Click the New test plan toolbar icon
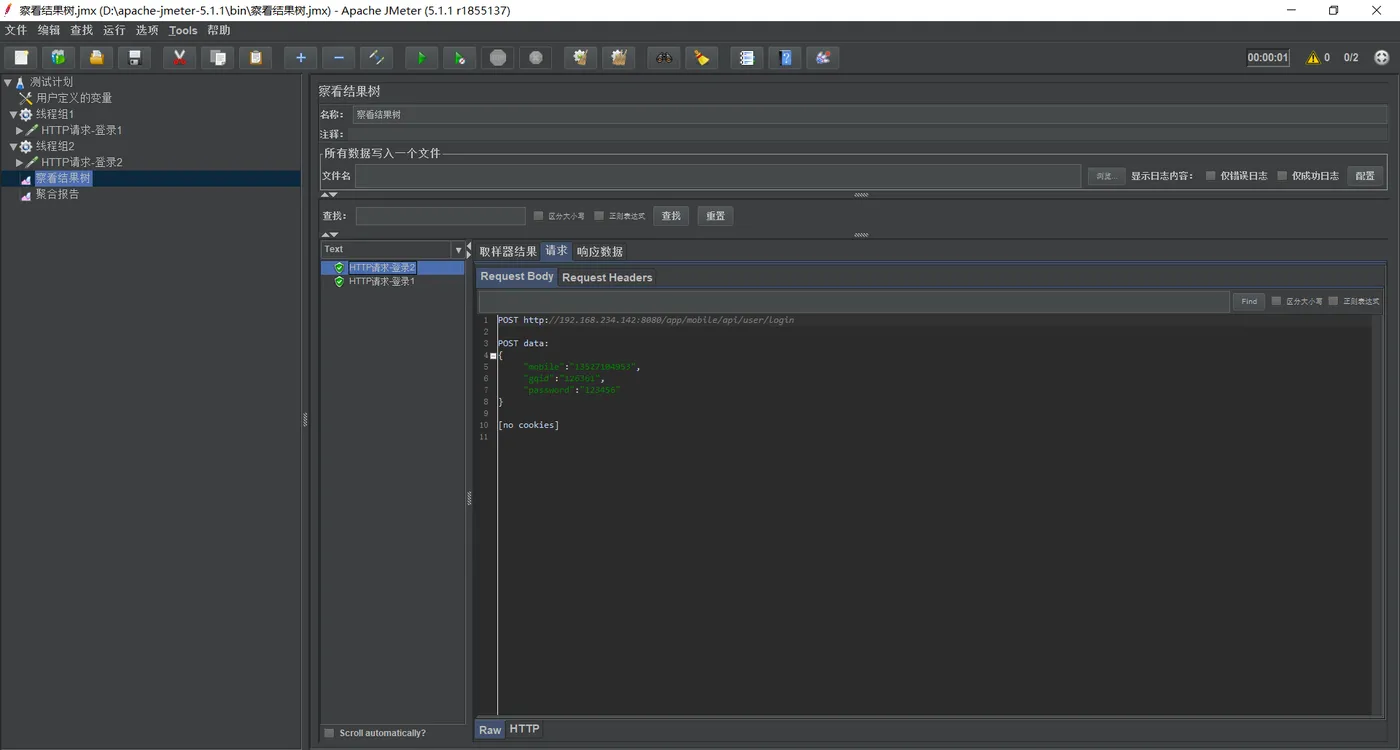Viewport: 1400px width, 750px height. [x=21, y=57]
